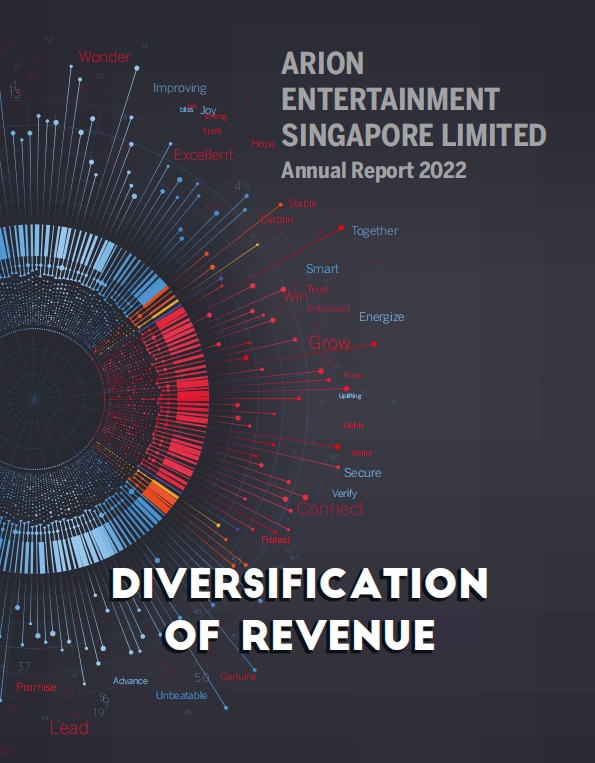Select the white word "Uplifting"
The height and width of the screenshot is (763, 595).
[350, 396]
